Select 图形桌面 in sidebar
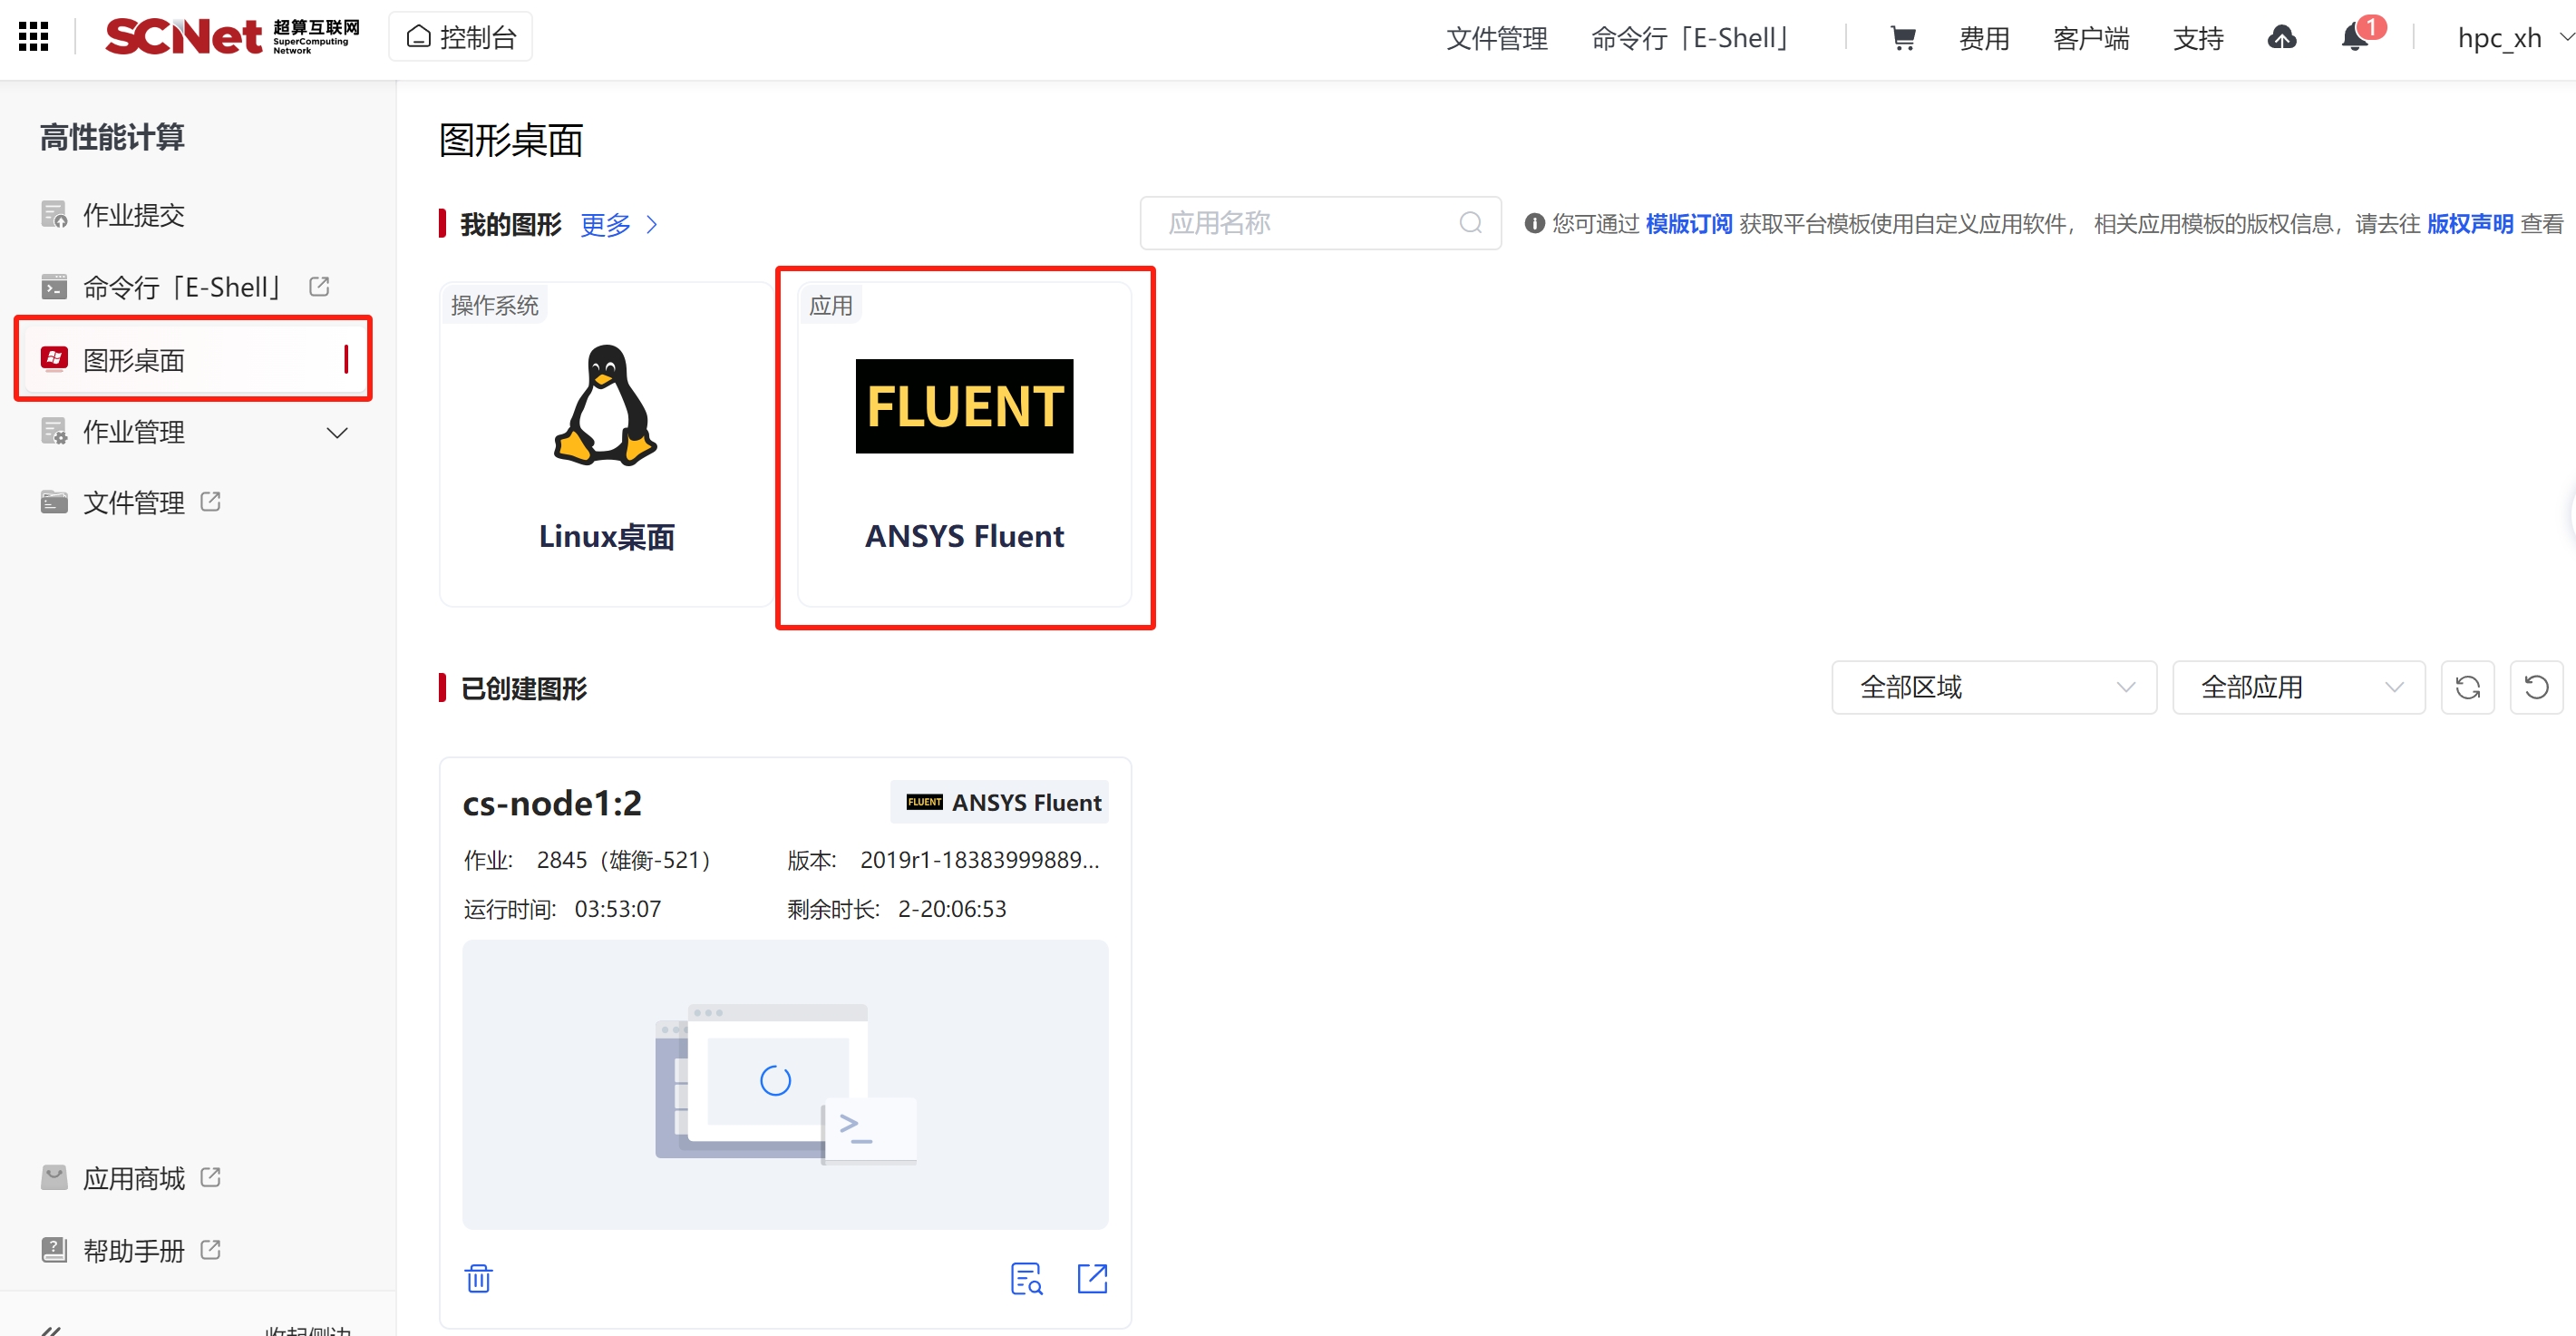The image size is (2576, 1336). pos(192,359)
